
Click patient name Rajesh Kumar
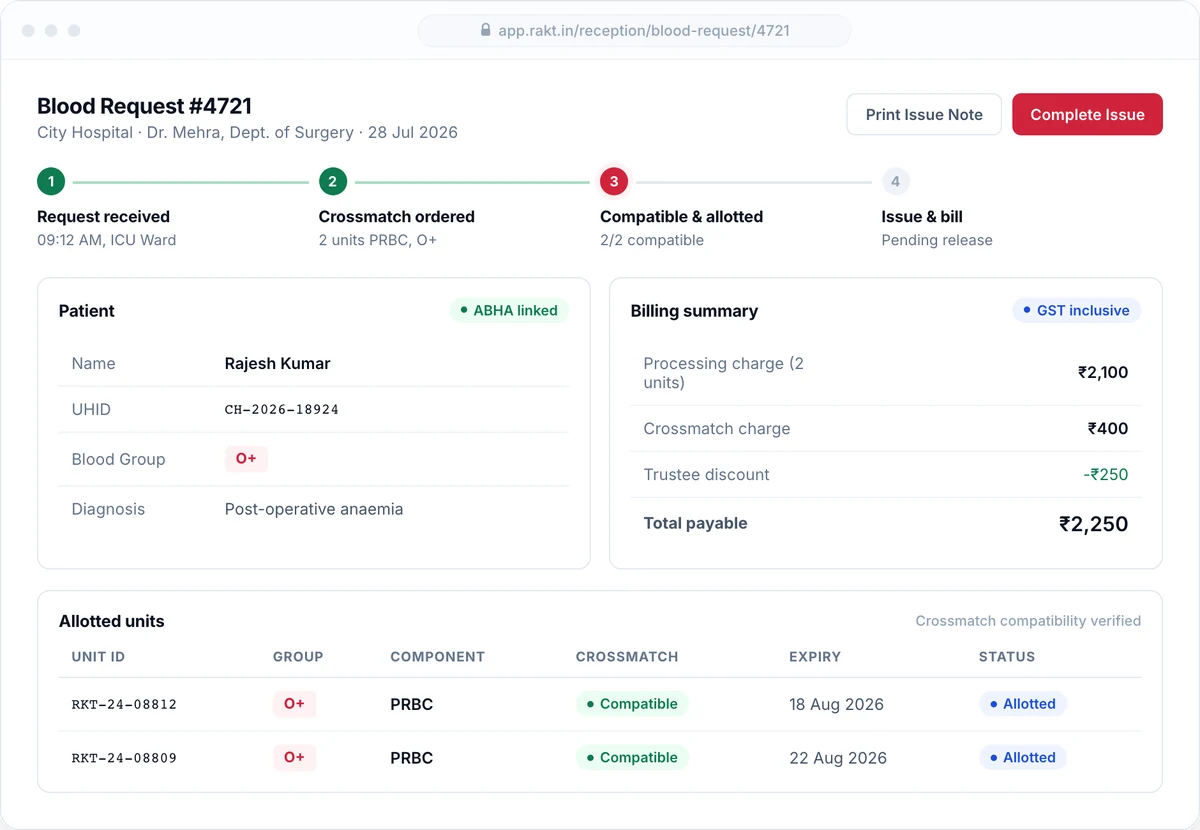[x=277, y=363]
